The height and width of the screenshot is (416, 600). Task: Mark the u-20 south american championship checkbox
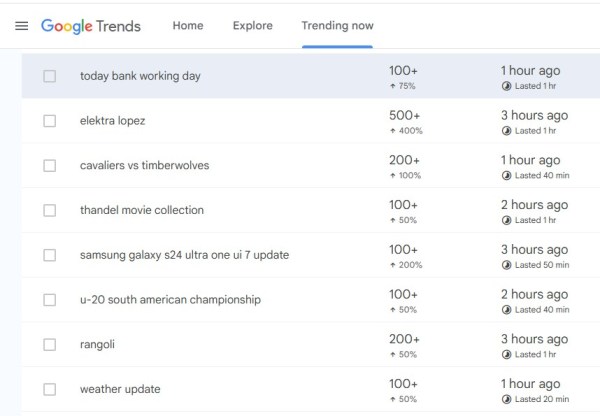[x=50, y=300]
